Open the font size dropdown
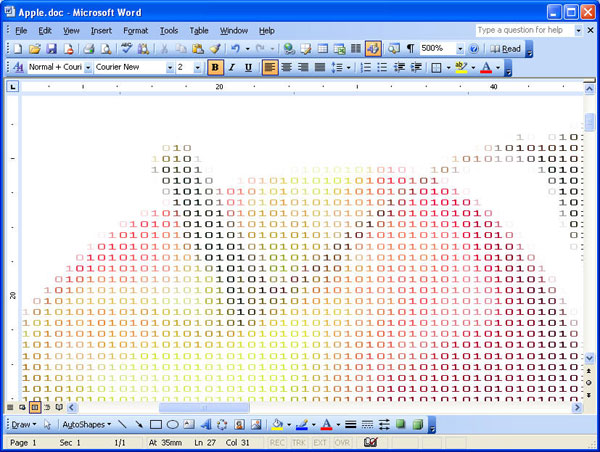The height and width of the screenshot is (452, 600). click(x=198, y=67)
